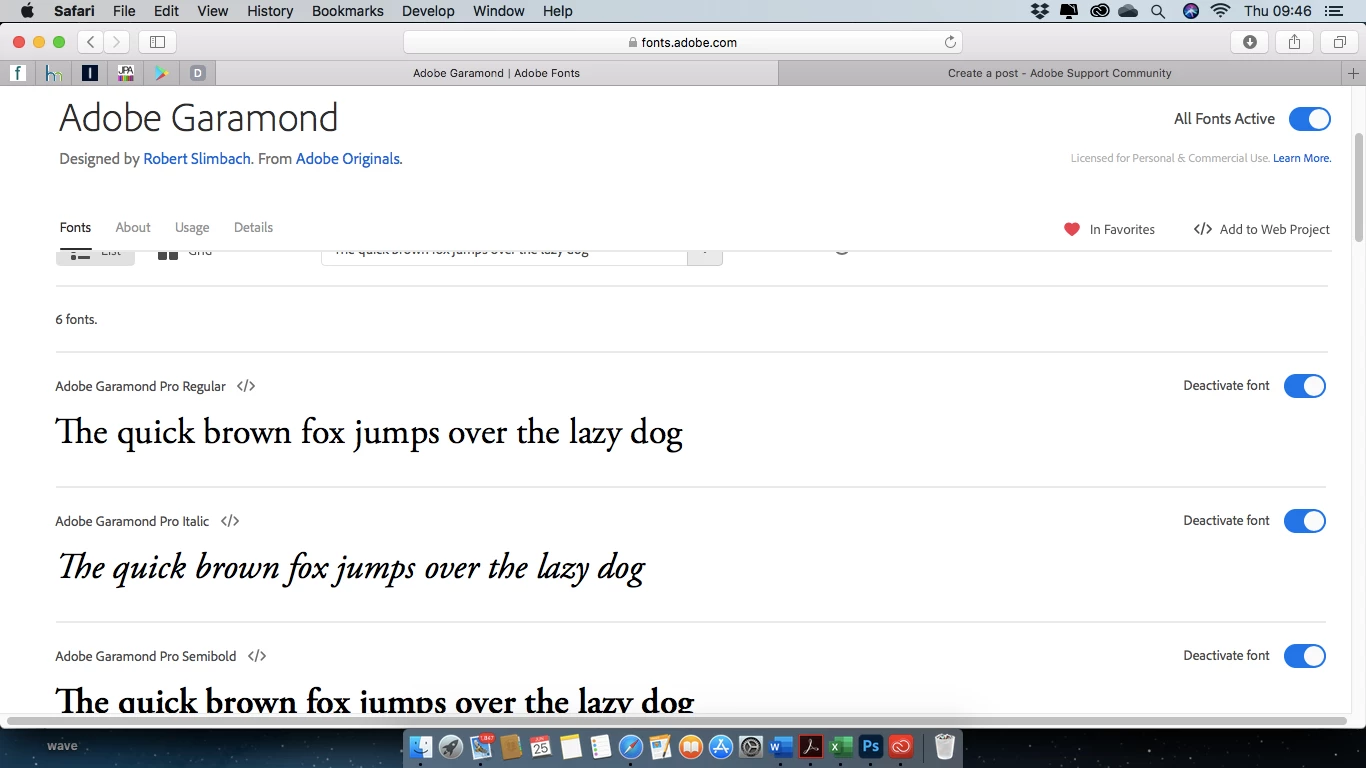This screenshot has width=1366, height=768.
Task: Click the clock showing Thu 09:46
Action: pyautogui.click(x=1278, y=11)
